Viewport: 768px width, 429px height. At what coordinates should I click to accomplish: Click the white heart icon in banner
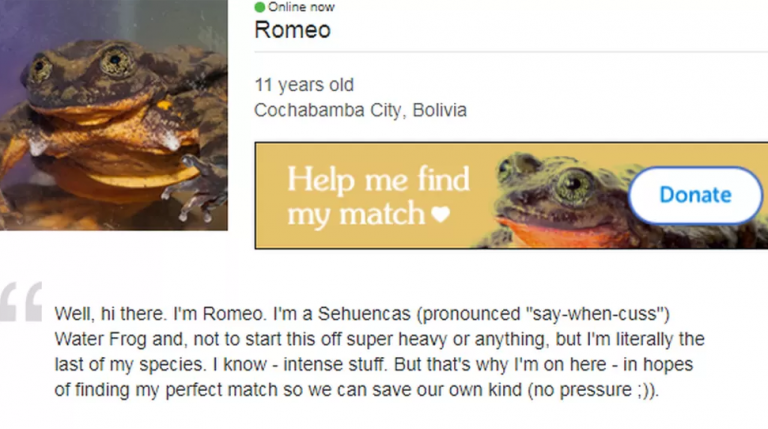(x=440, y=214)
